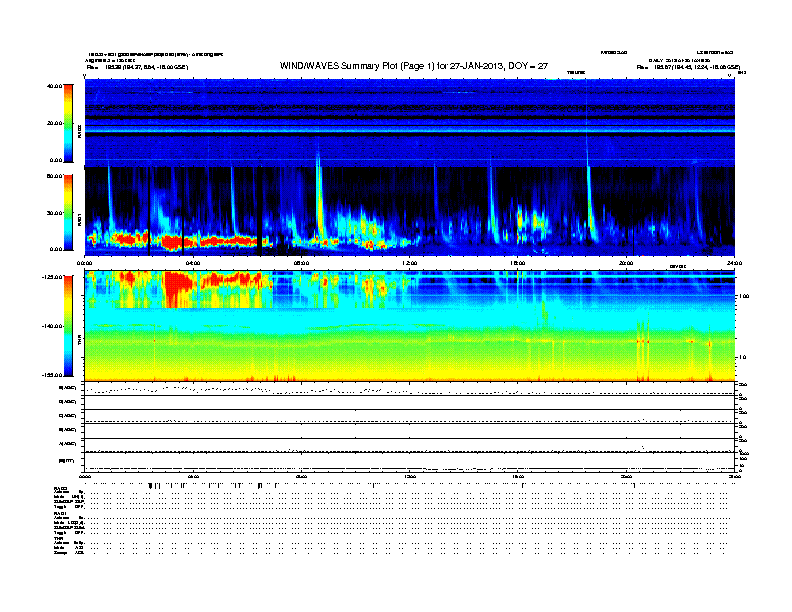This screenshot has height=612, width=792.
Task: Click the 12:00 time label under the RAD1 spectrogram
Action: click(x=410, y=263)
